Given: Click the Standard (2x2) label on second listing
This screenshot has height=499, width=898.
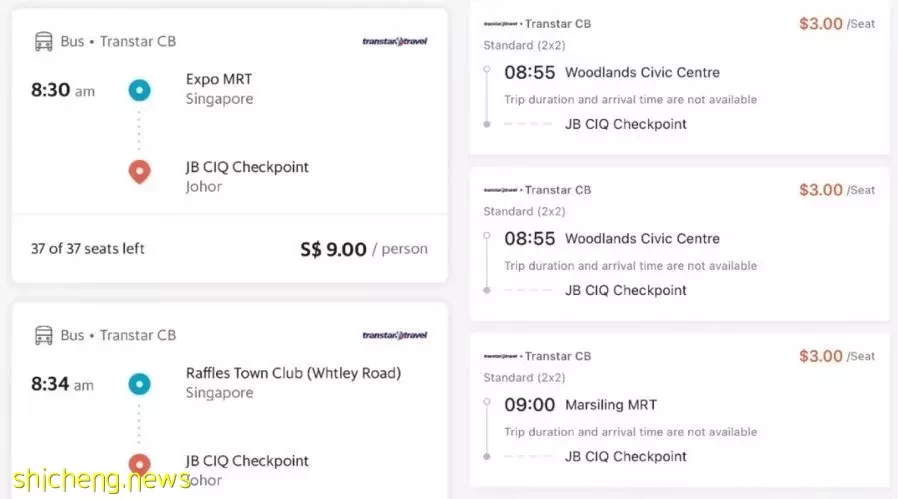Looking at the screenshot, I should 524,211.
